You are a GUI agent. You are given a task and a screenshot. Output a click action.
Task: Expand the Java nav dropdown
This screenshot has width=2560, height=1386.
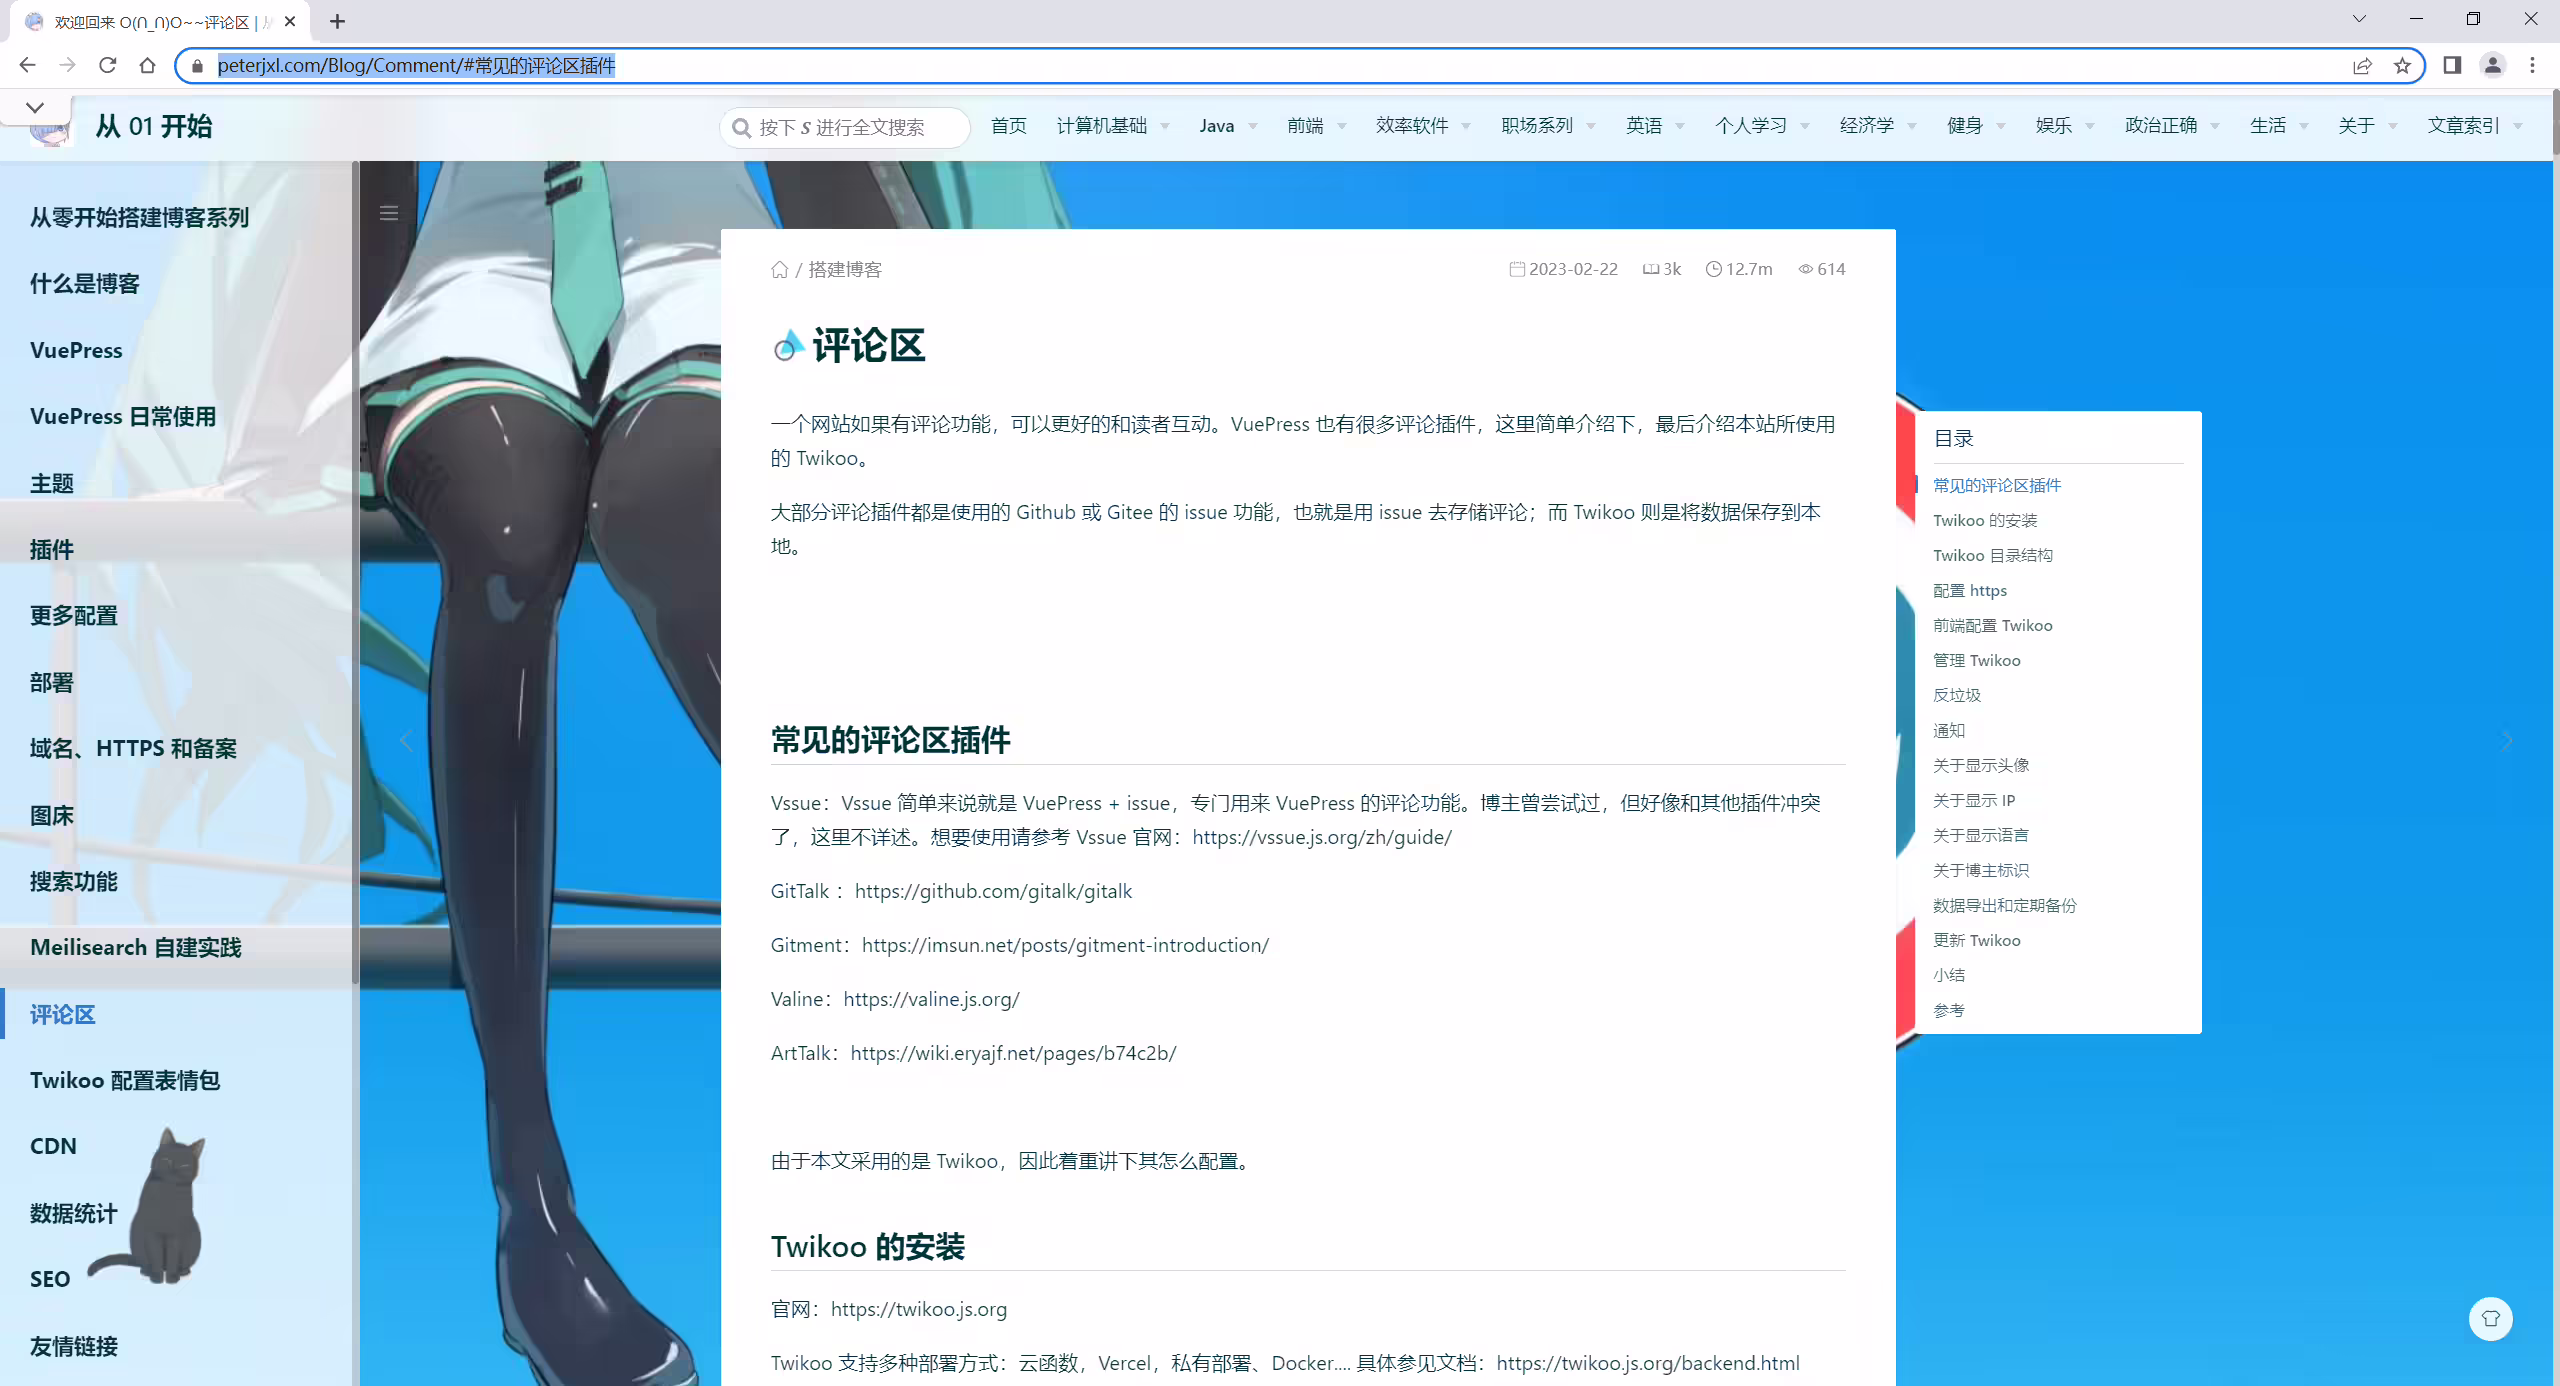click(1228, 126)
